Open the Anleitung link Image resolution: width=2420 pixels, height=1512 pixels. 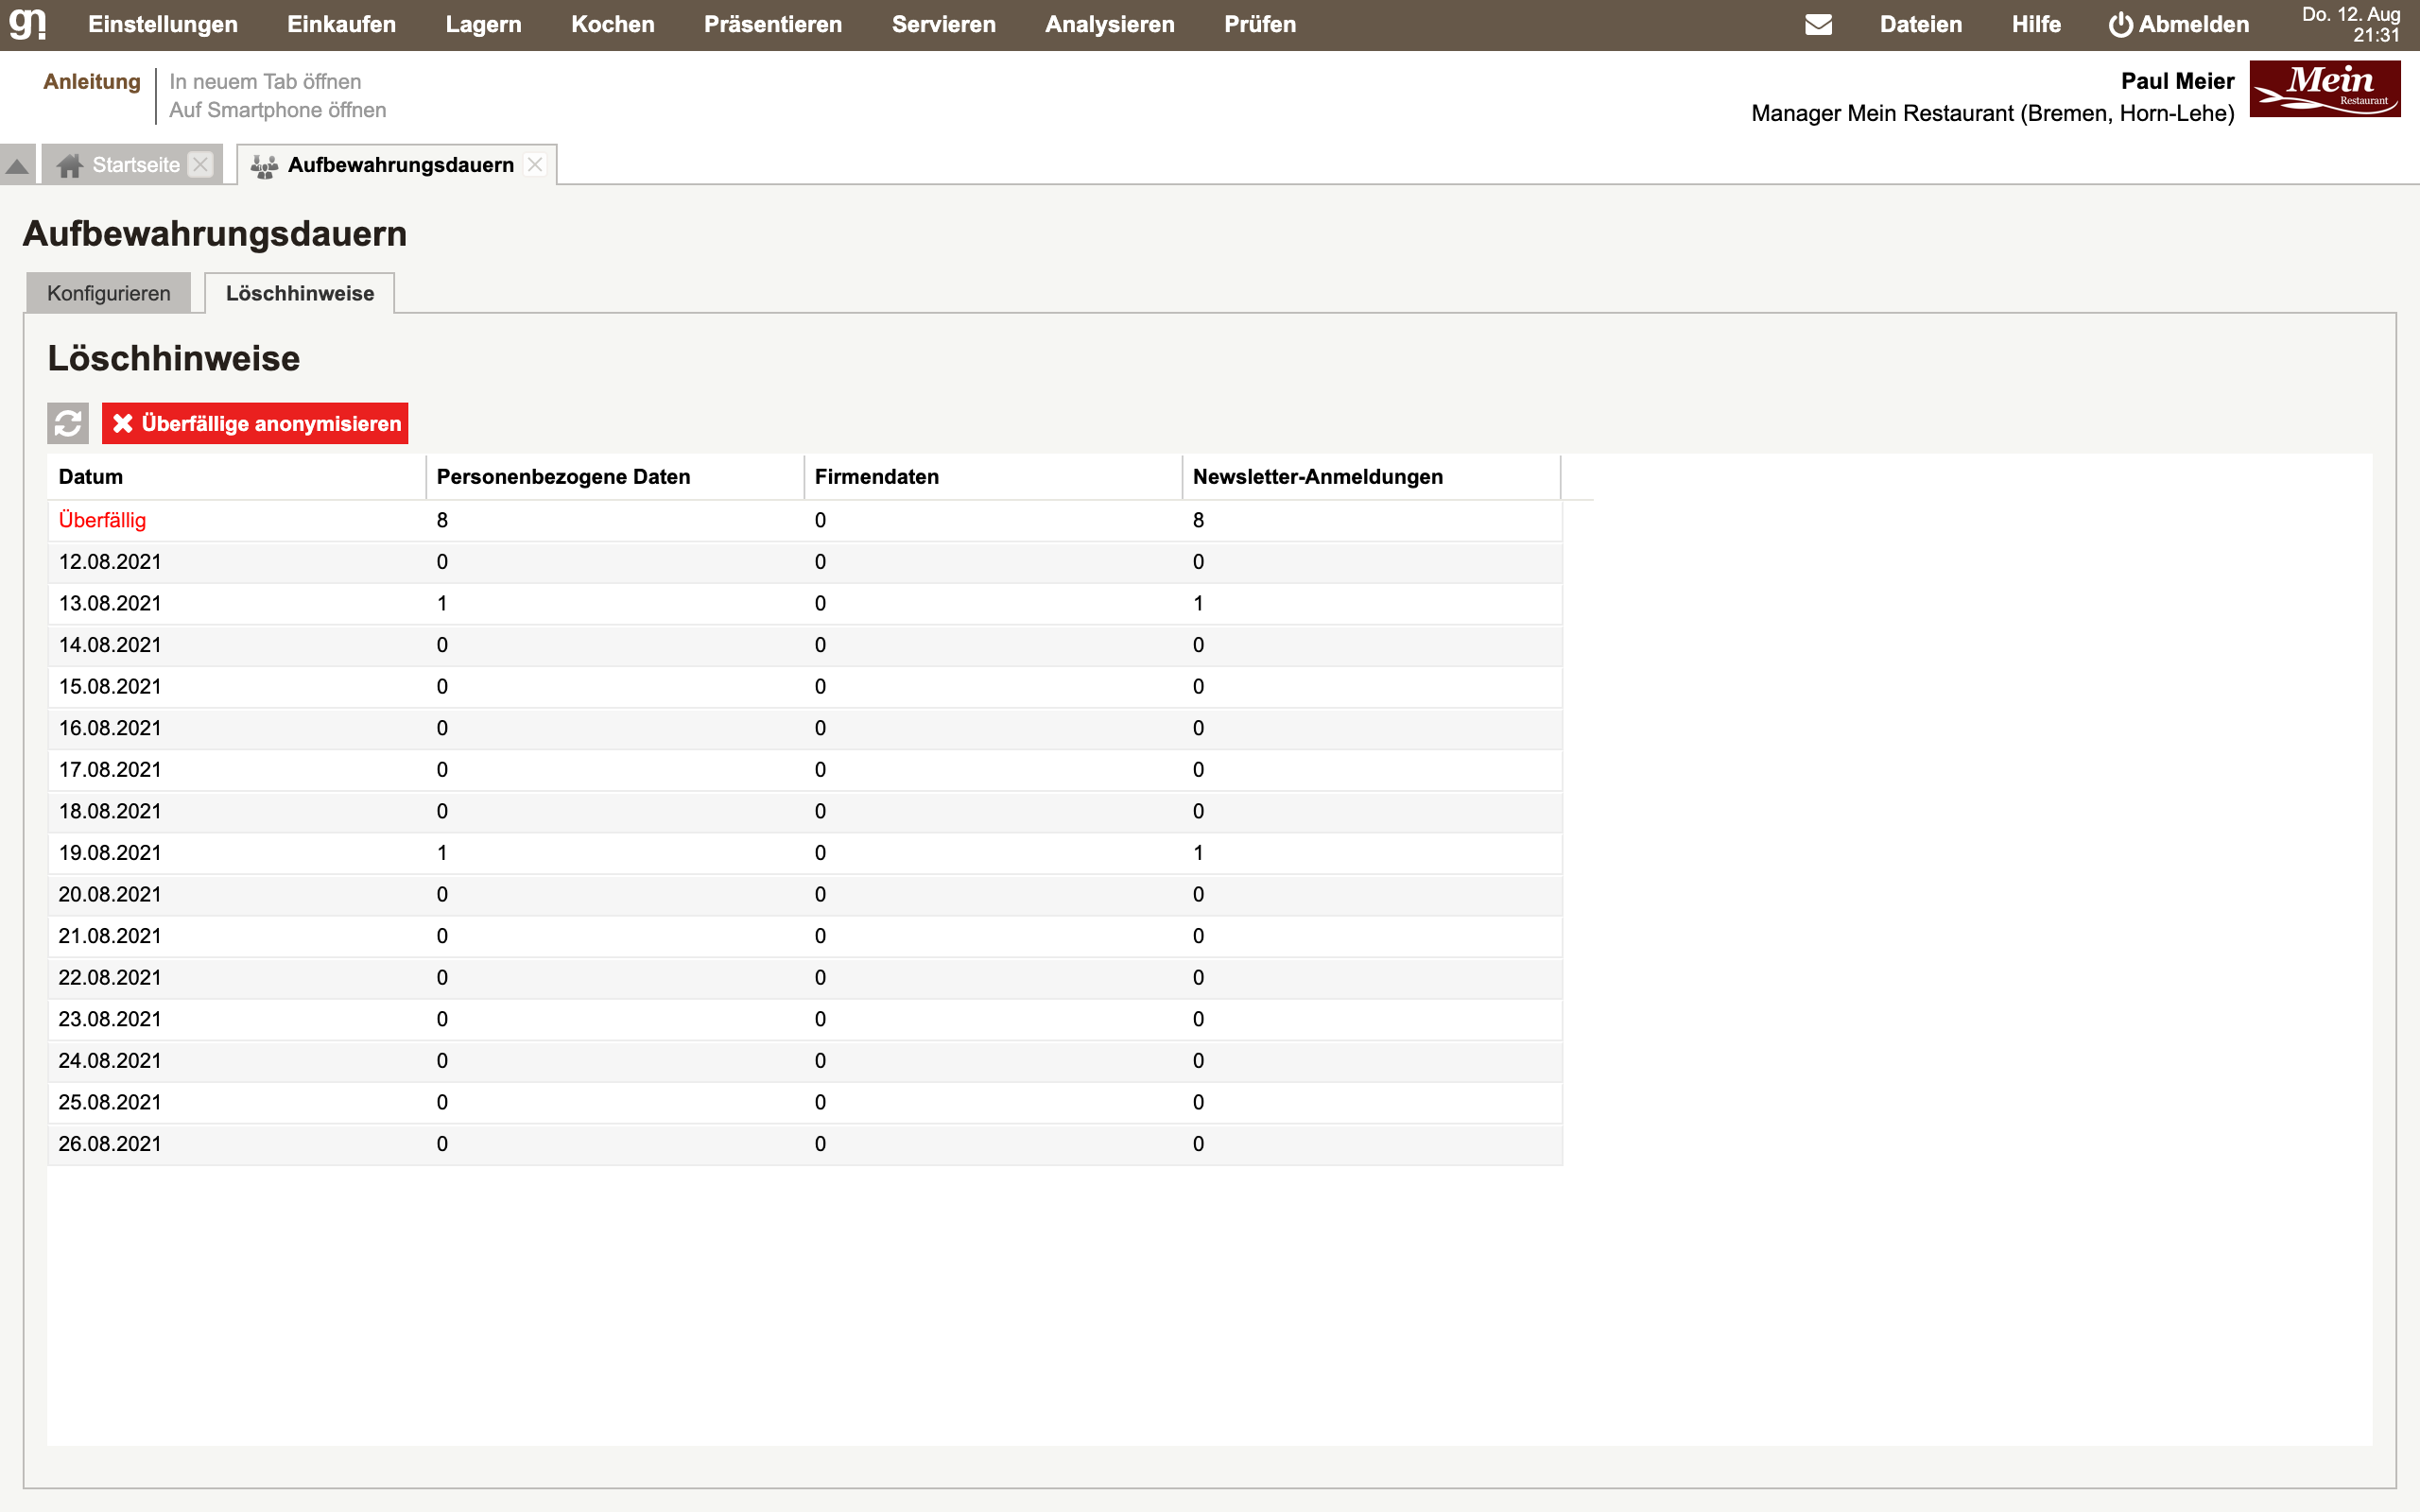click(x=92, y=82)
